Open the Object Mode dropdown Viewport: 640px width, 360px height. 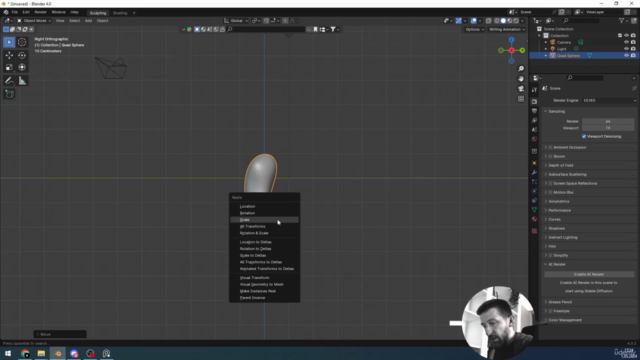[34, 20]
